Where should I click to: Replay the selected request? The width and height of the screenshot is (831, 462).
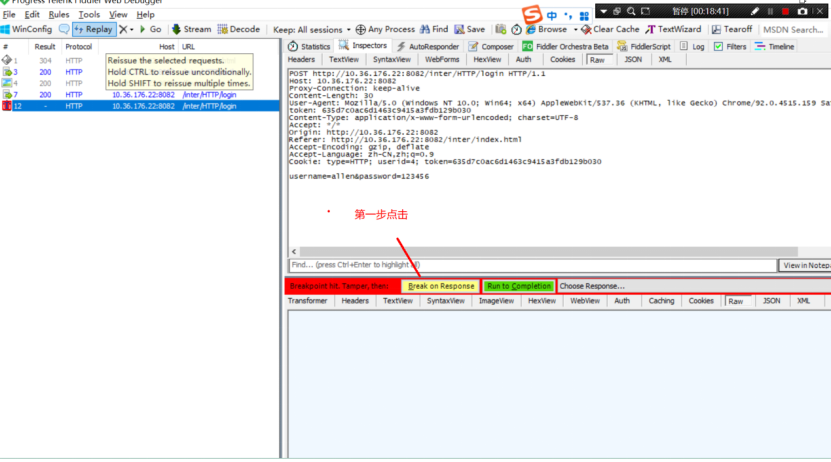coord(94,29)
